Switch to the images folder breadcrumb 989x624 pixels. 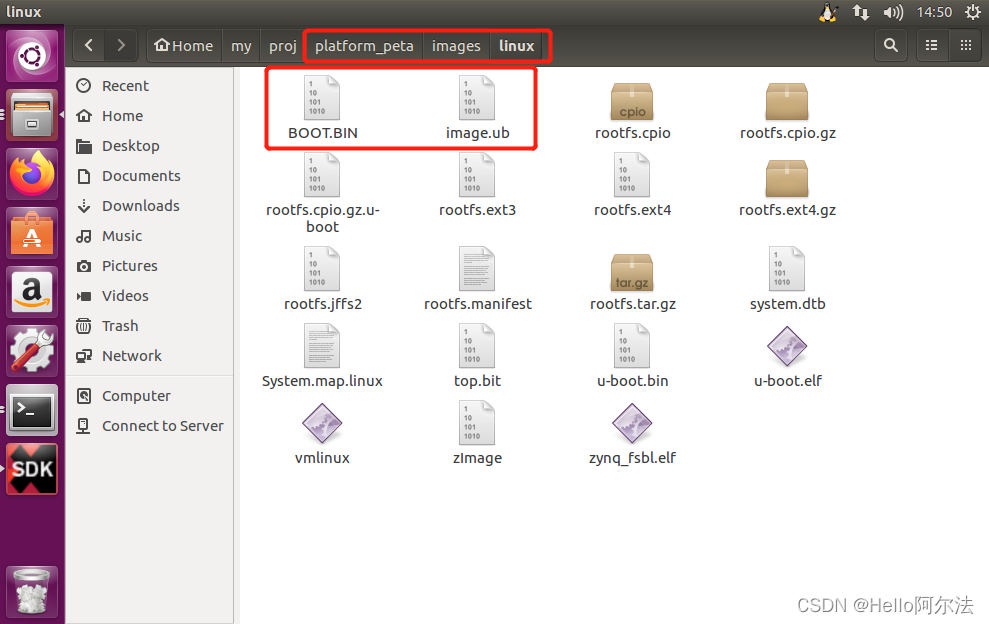pyautogui.click(x=456, y=45)
